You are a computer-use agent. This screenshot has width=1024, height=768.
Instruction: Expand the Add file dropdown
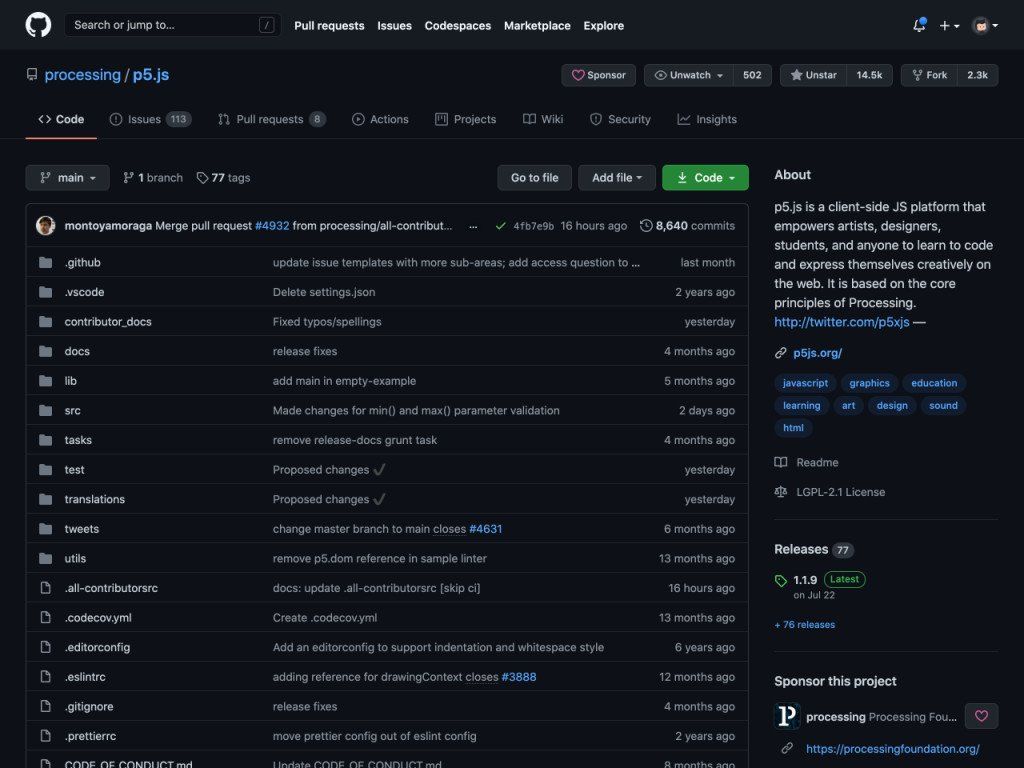(616, 177)
